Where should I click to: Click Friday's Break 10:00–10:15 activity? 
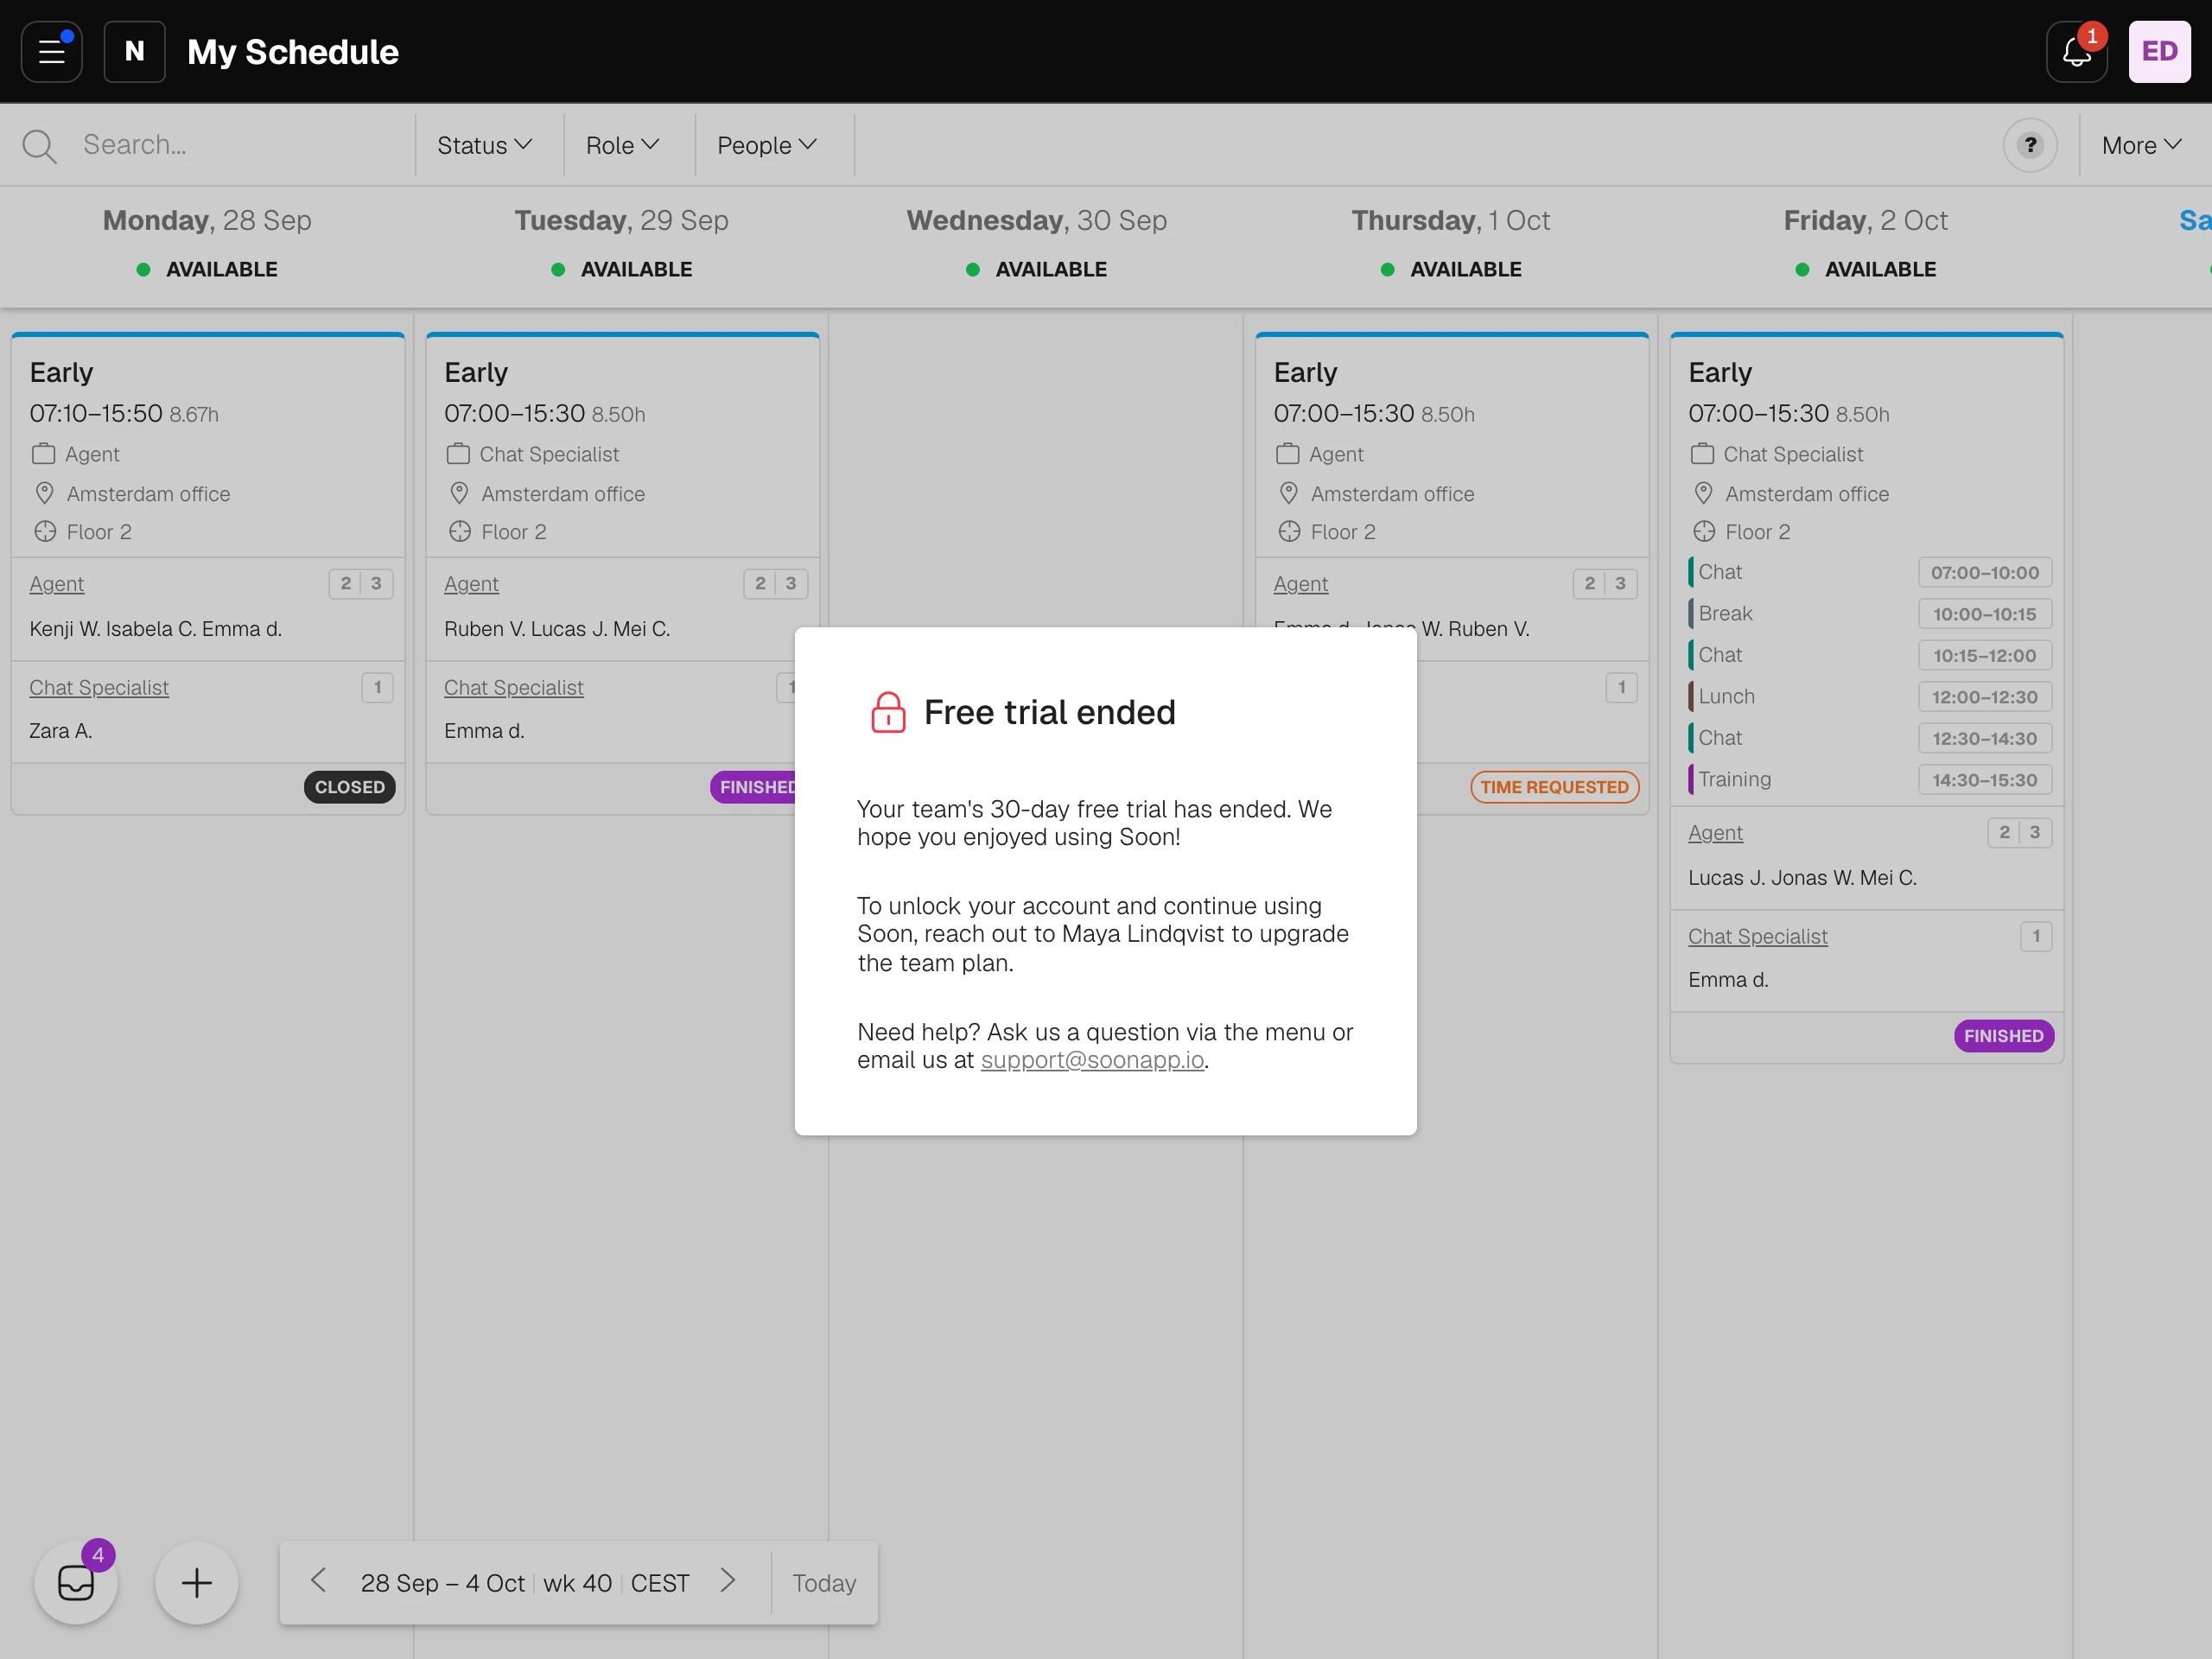pos(1870,613)
